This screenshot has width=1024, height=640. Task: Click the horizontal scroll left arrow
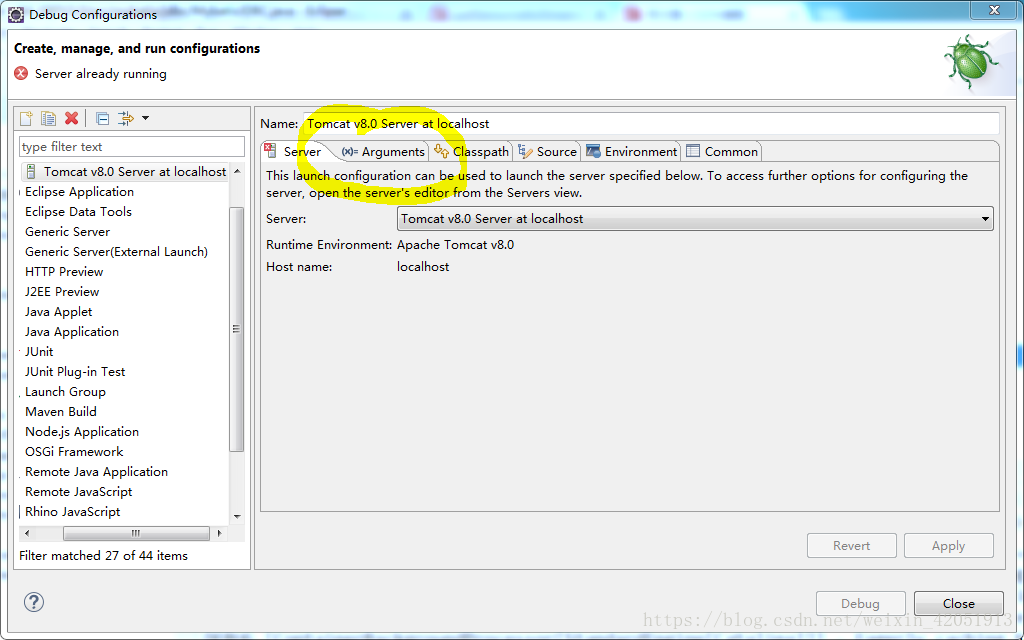pyautogui.click(x=27, y=534)
